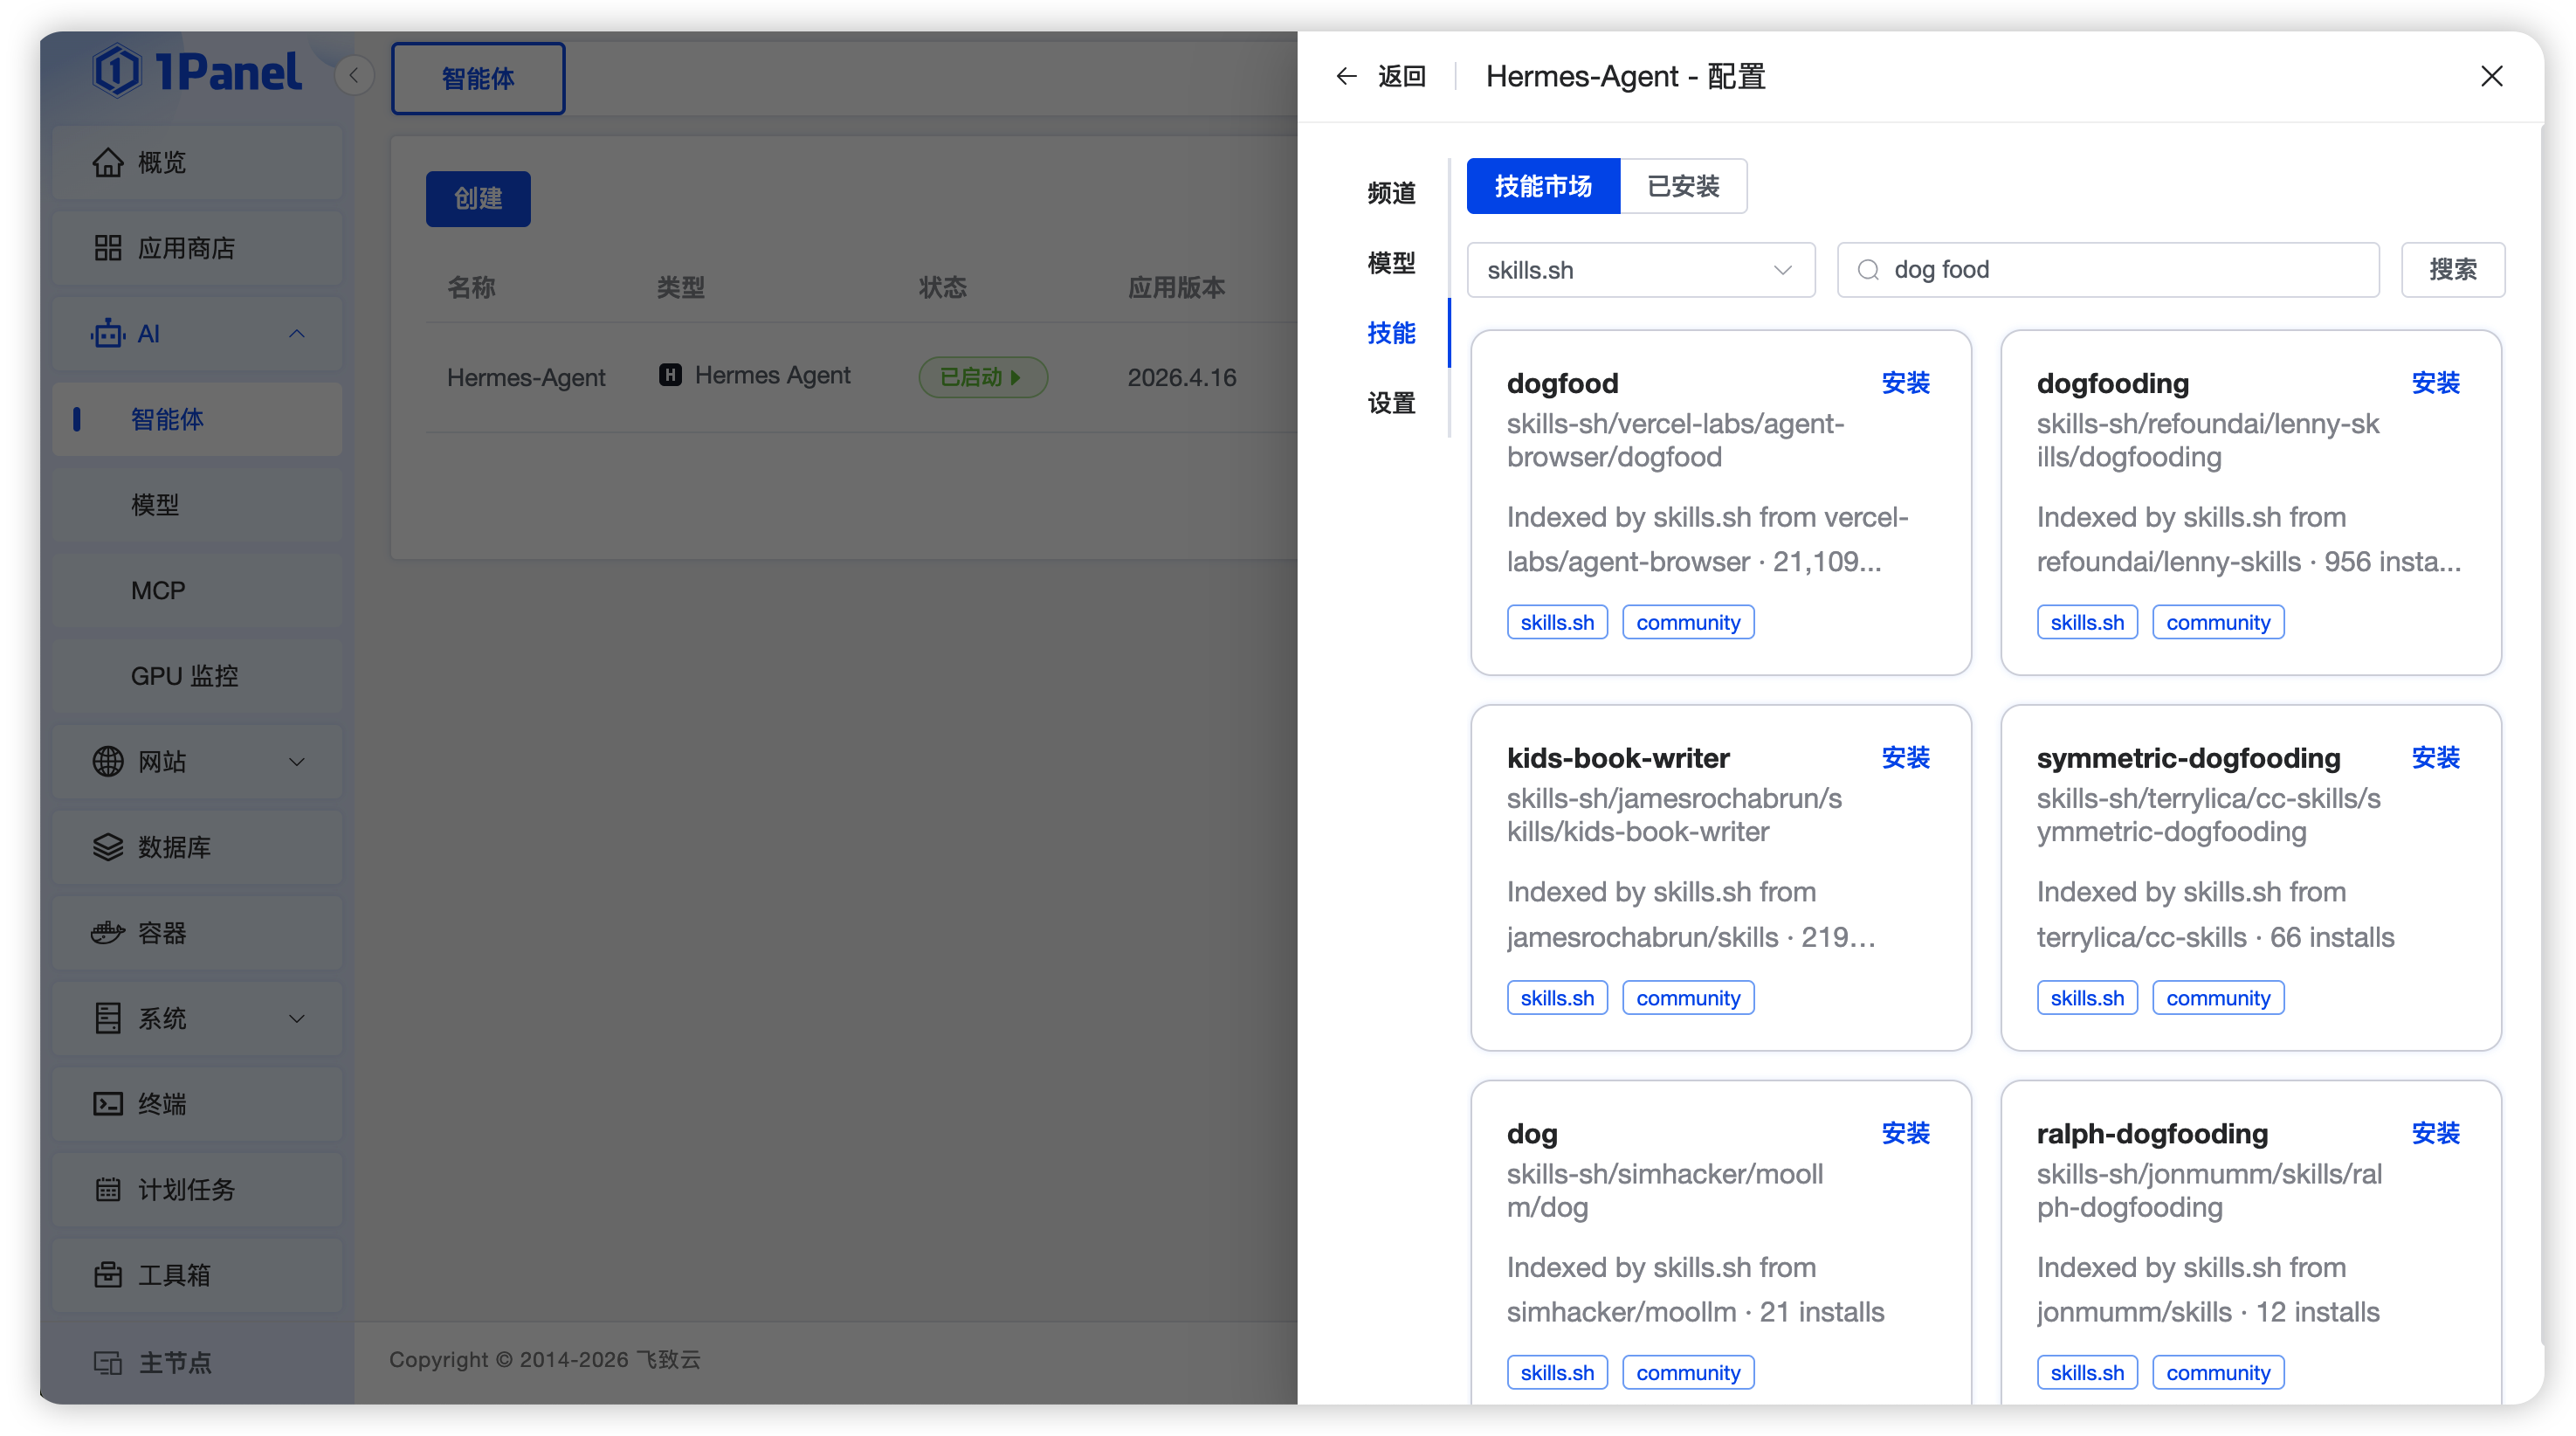The height and width of the screenshot is (1436, 2576).
Task: Click the 容器 docker icon
Action: coord(108,932)
